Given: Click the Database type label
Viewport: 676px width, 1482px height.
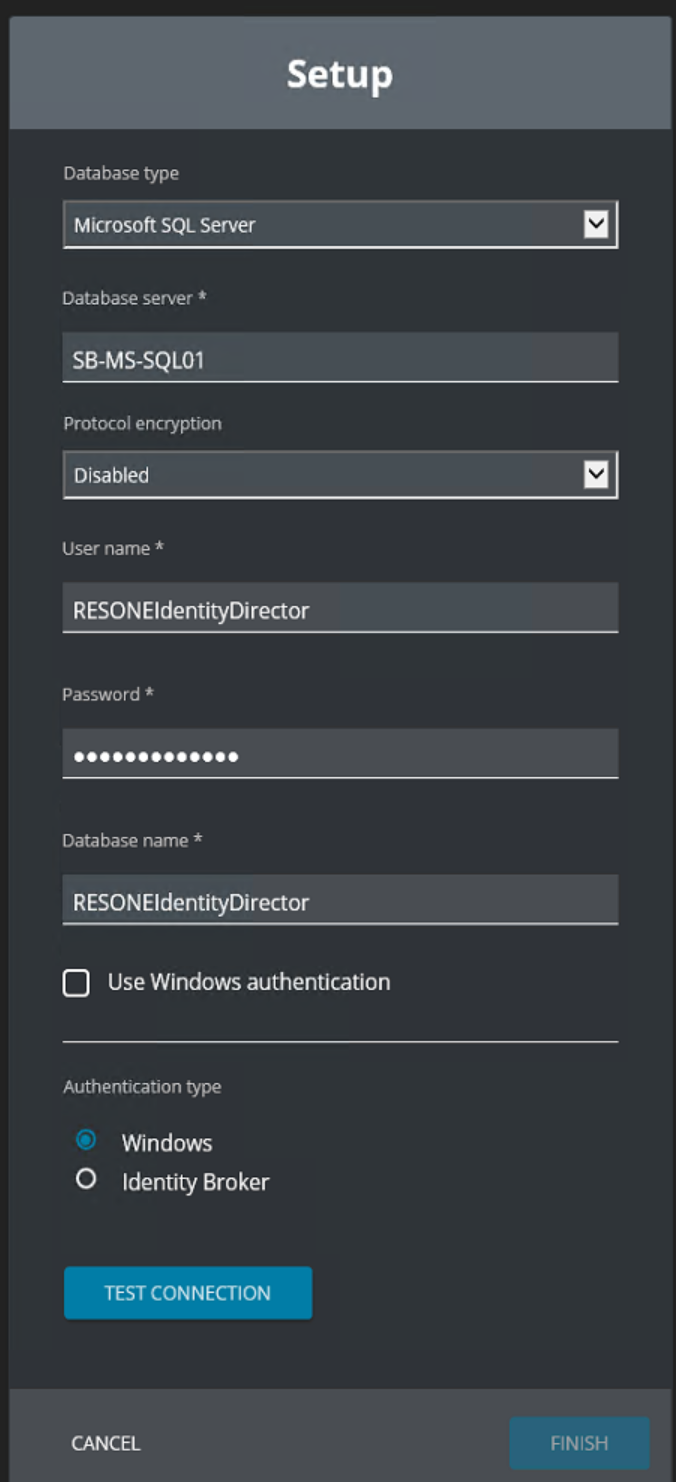Looking at the screenshot, I should click(121, 173).
